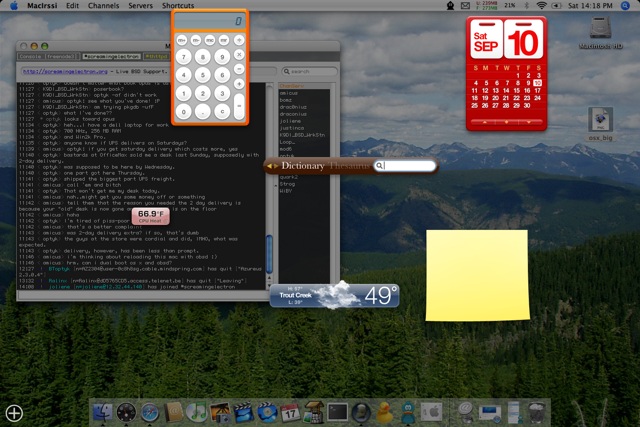
Task: Click the yellow sticky note widget
Action: pyautogui.click(x=477, y=276)
